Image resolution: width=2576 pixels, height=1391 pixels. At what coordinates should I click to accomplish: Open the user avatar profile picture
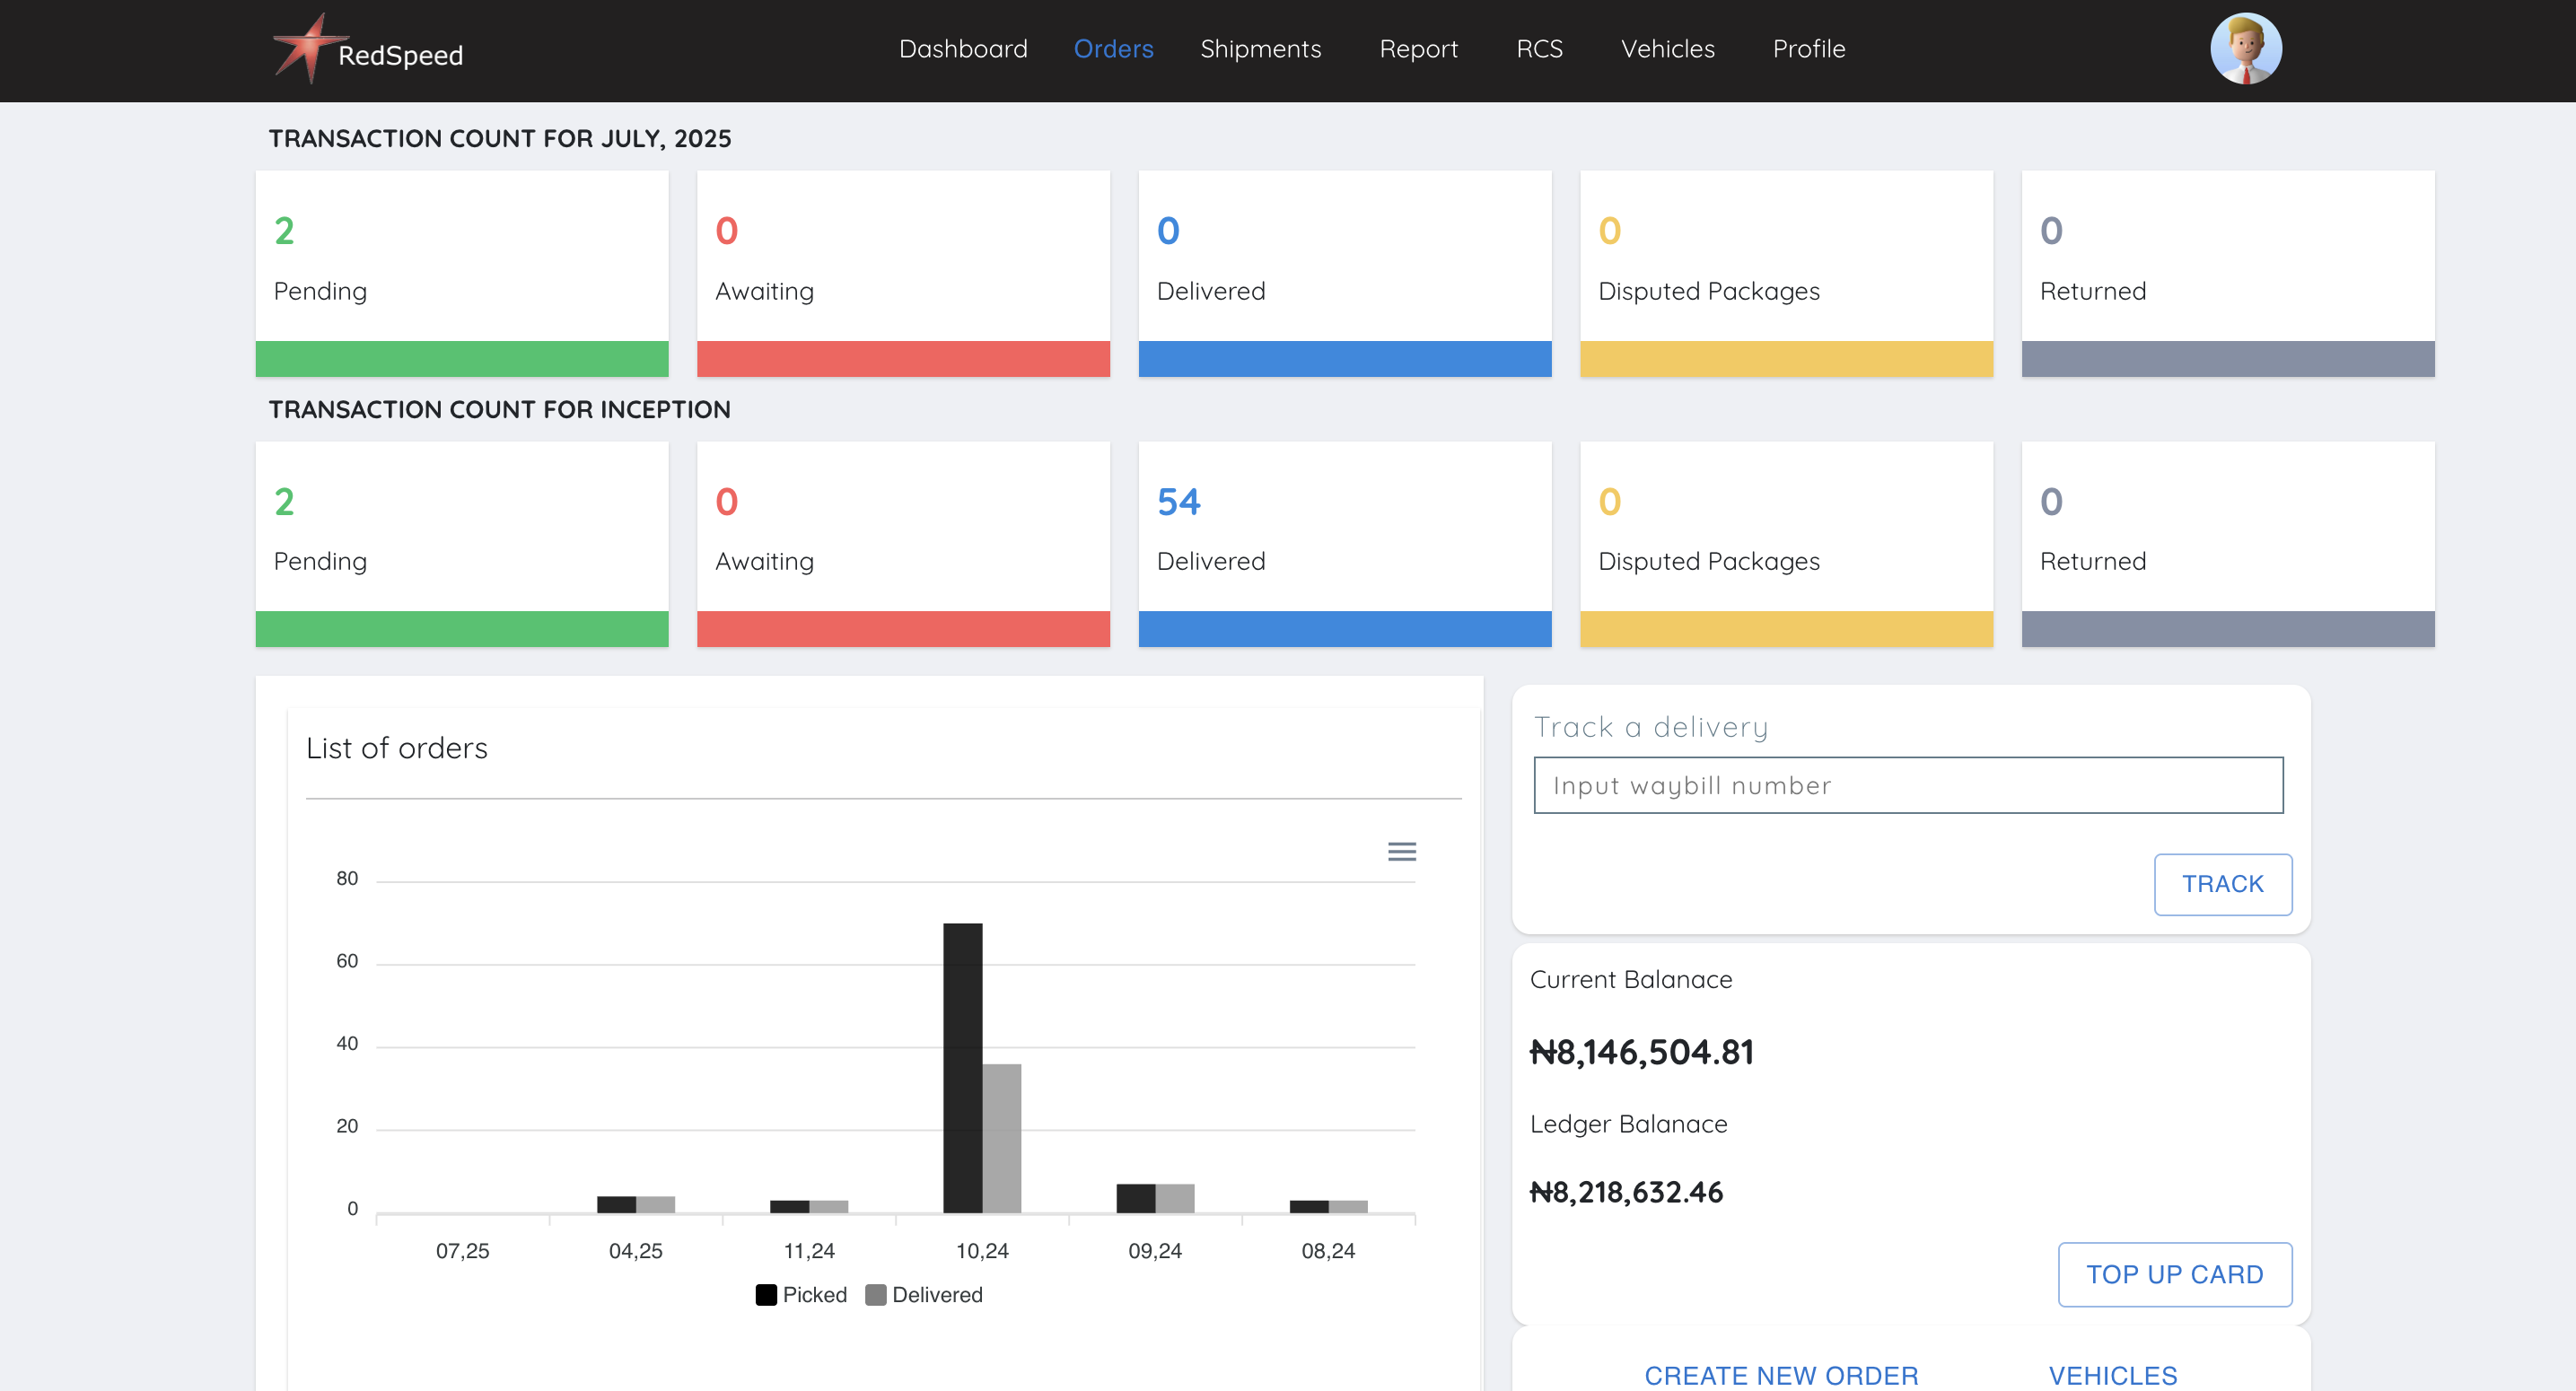pos(2245,49)
